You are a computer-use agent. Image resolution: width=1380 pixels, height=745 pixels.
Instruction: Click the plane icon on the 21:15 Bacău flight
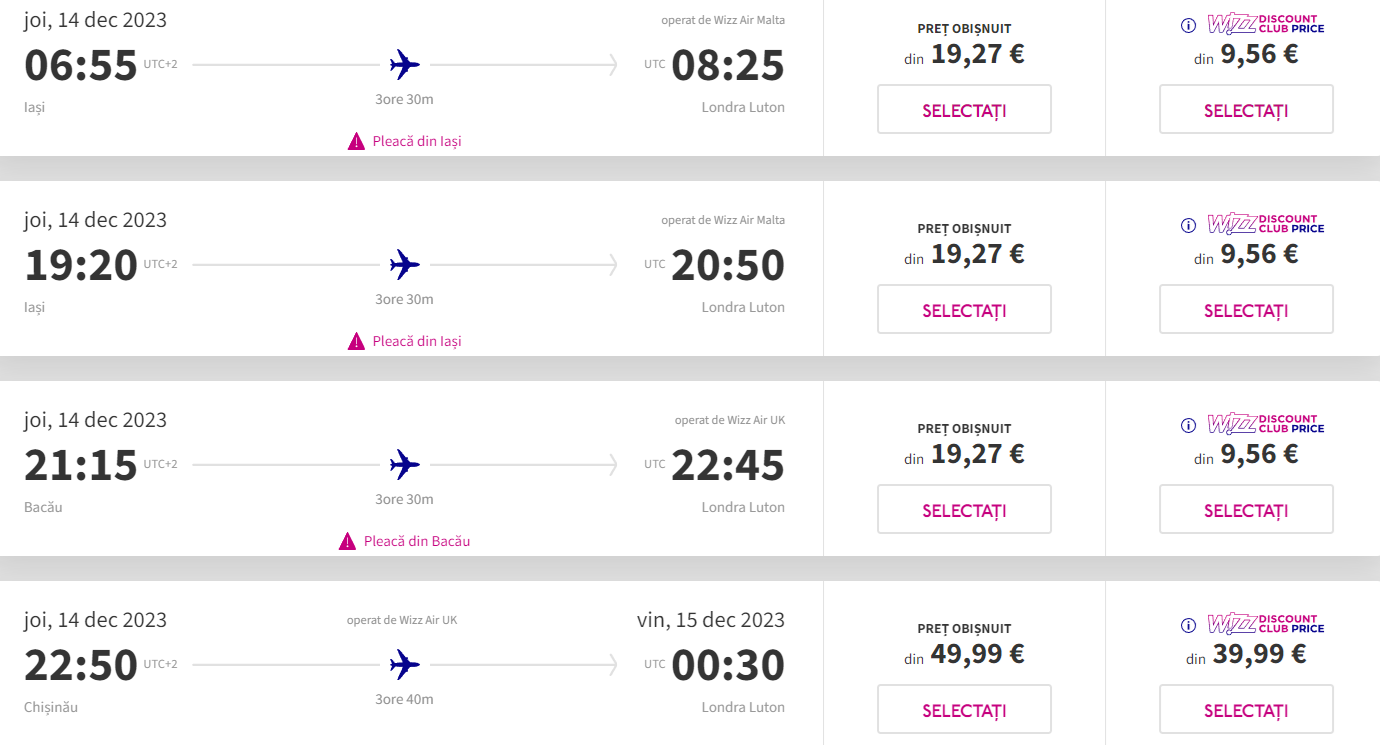[x=404, y=464]
